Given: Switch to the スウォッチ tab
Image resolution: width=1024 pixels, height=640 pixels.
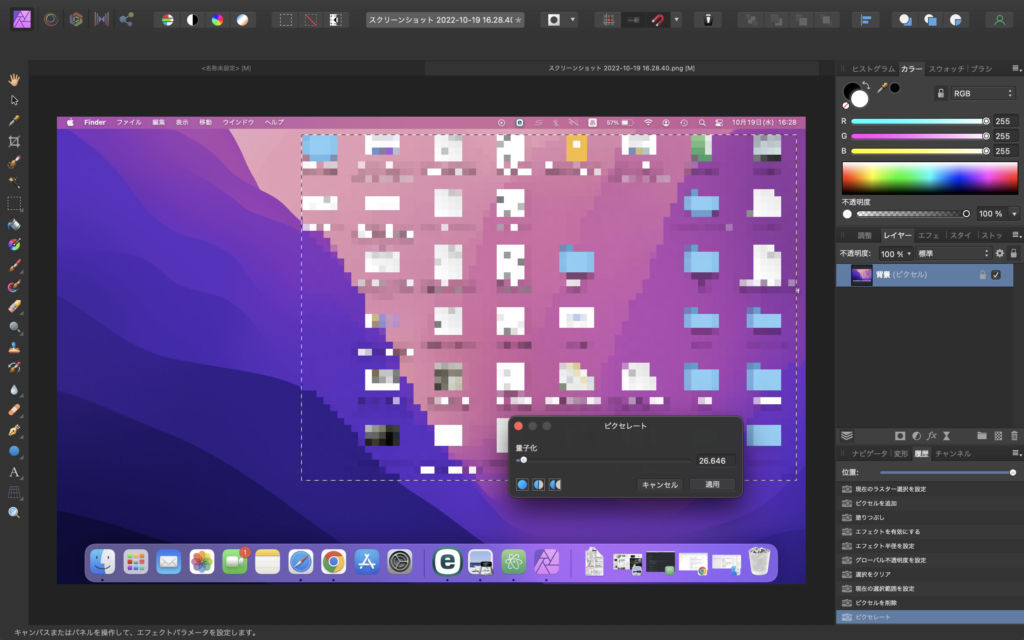Looking at the screenshot, I should 946,69.
